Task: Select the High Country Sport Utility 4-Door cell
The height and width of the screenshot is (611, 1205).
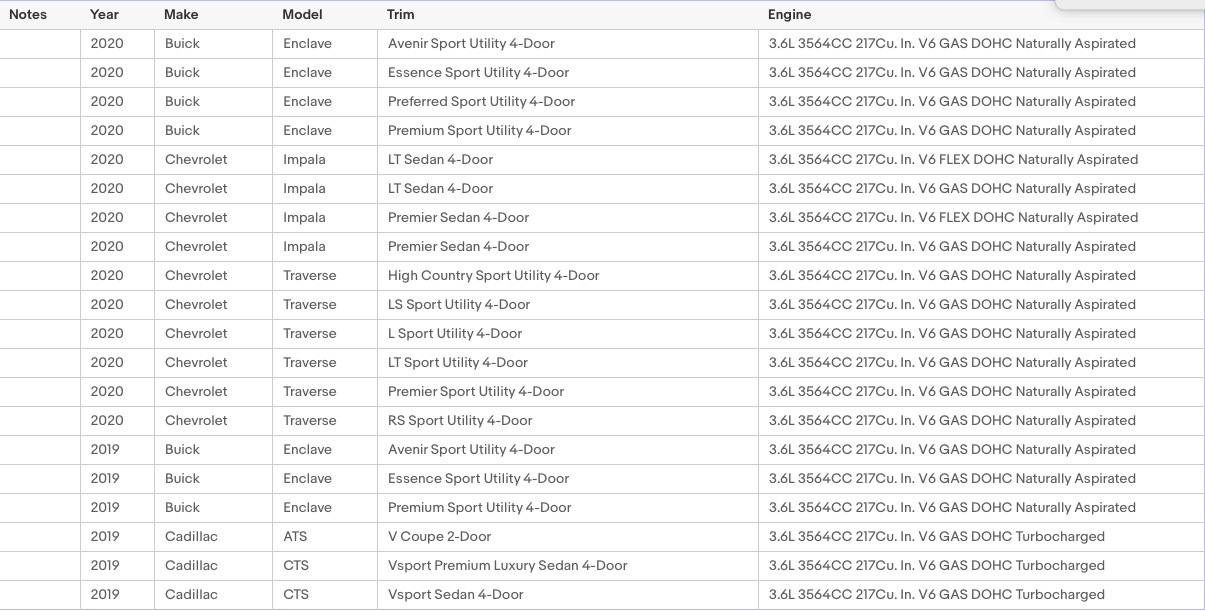Action: (x=568, y=276)
